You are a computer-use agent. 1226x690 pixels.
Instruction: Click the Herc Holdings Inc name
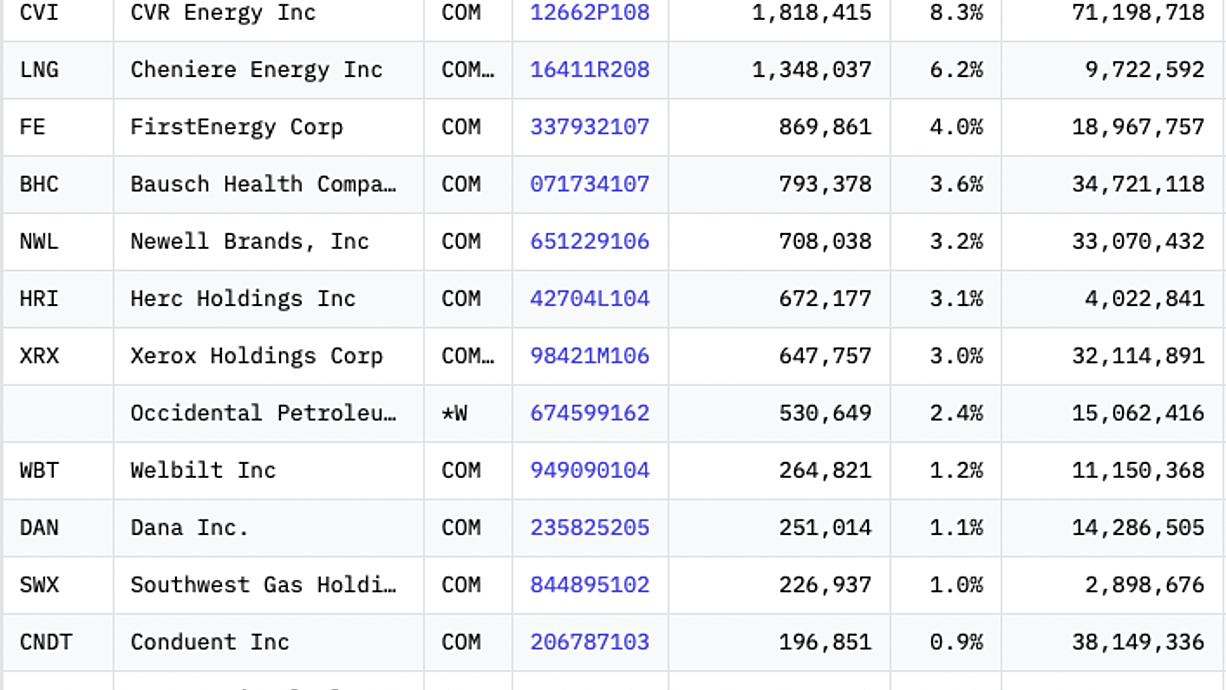point(243,298)
